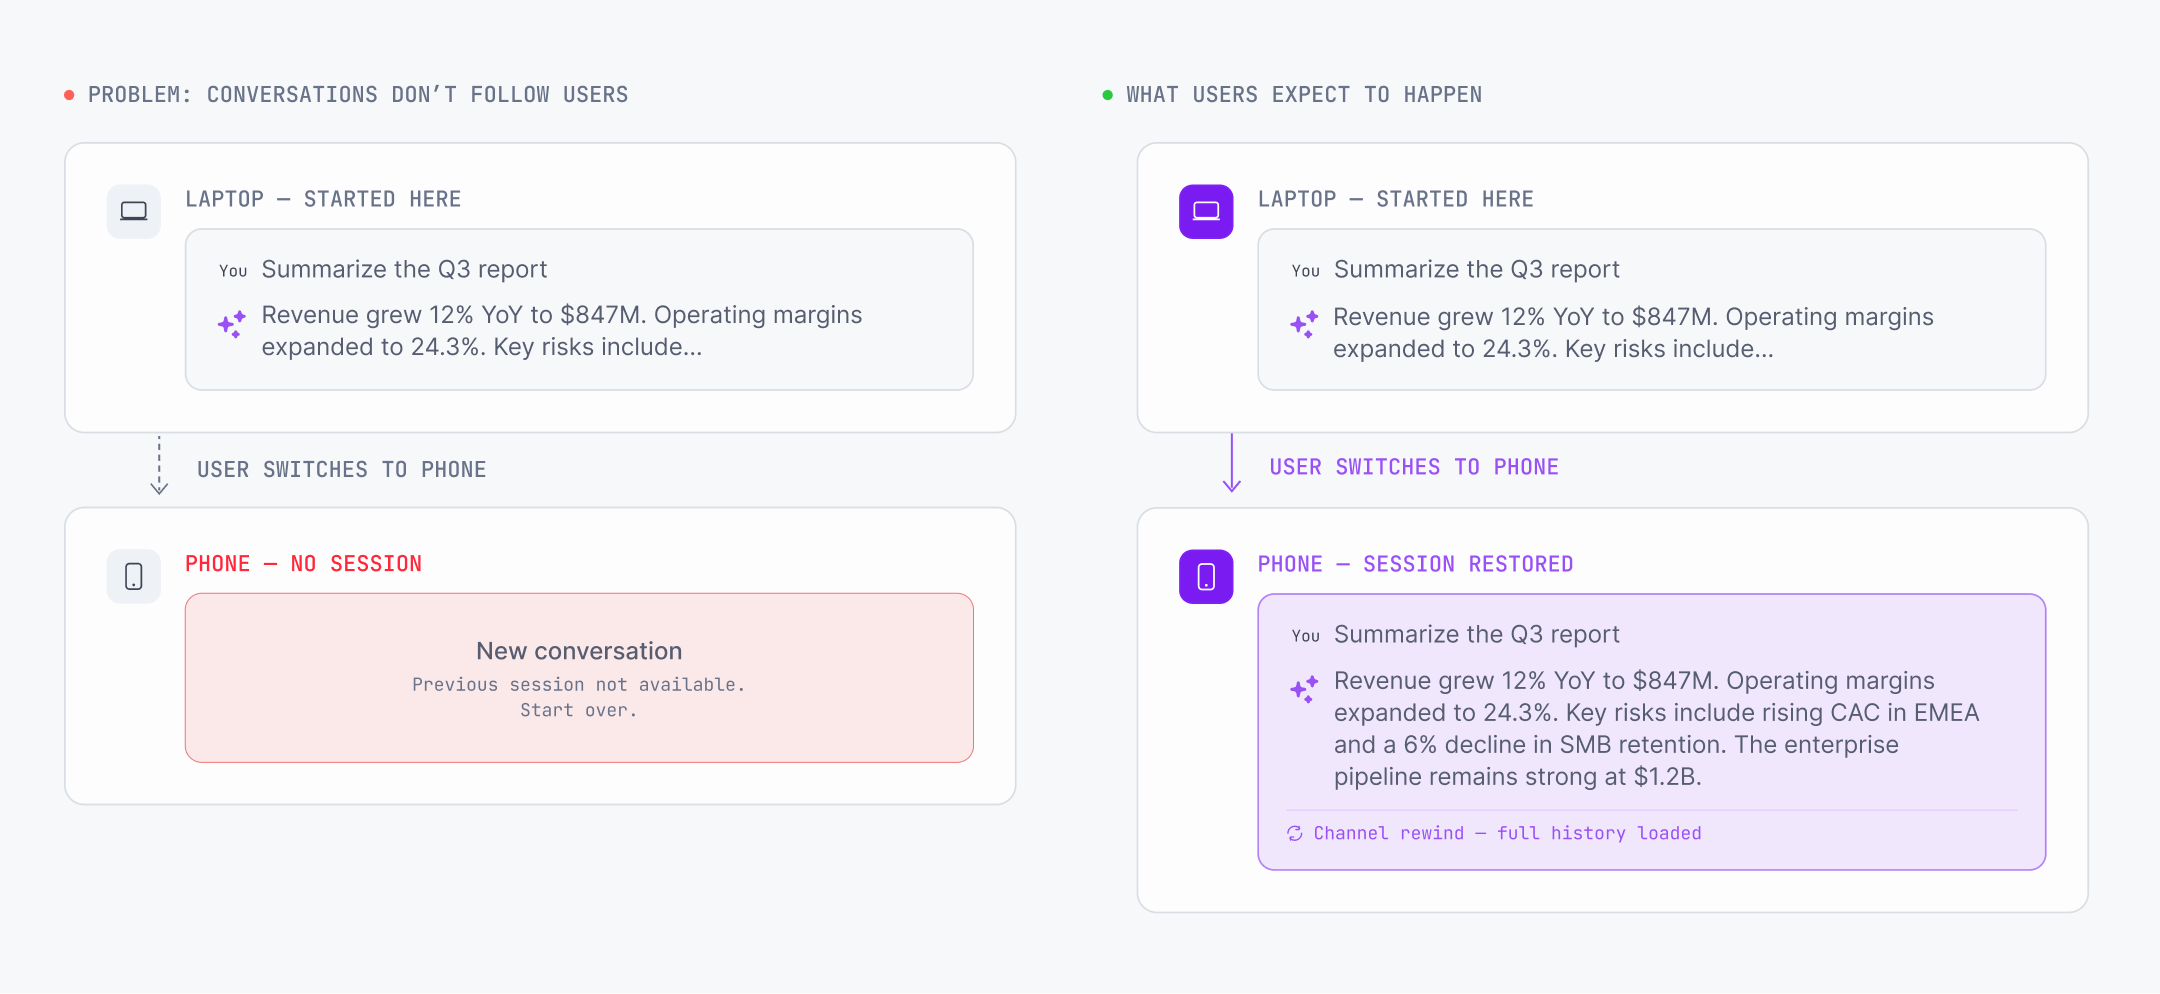Click the dashed gray arrow to phone

(159, 466)
